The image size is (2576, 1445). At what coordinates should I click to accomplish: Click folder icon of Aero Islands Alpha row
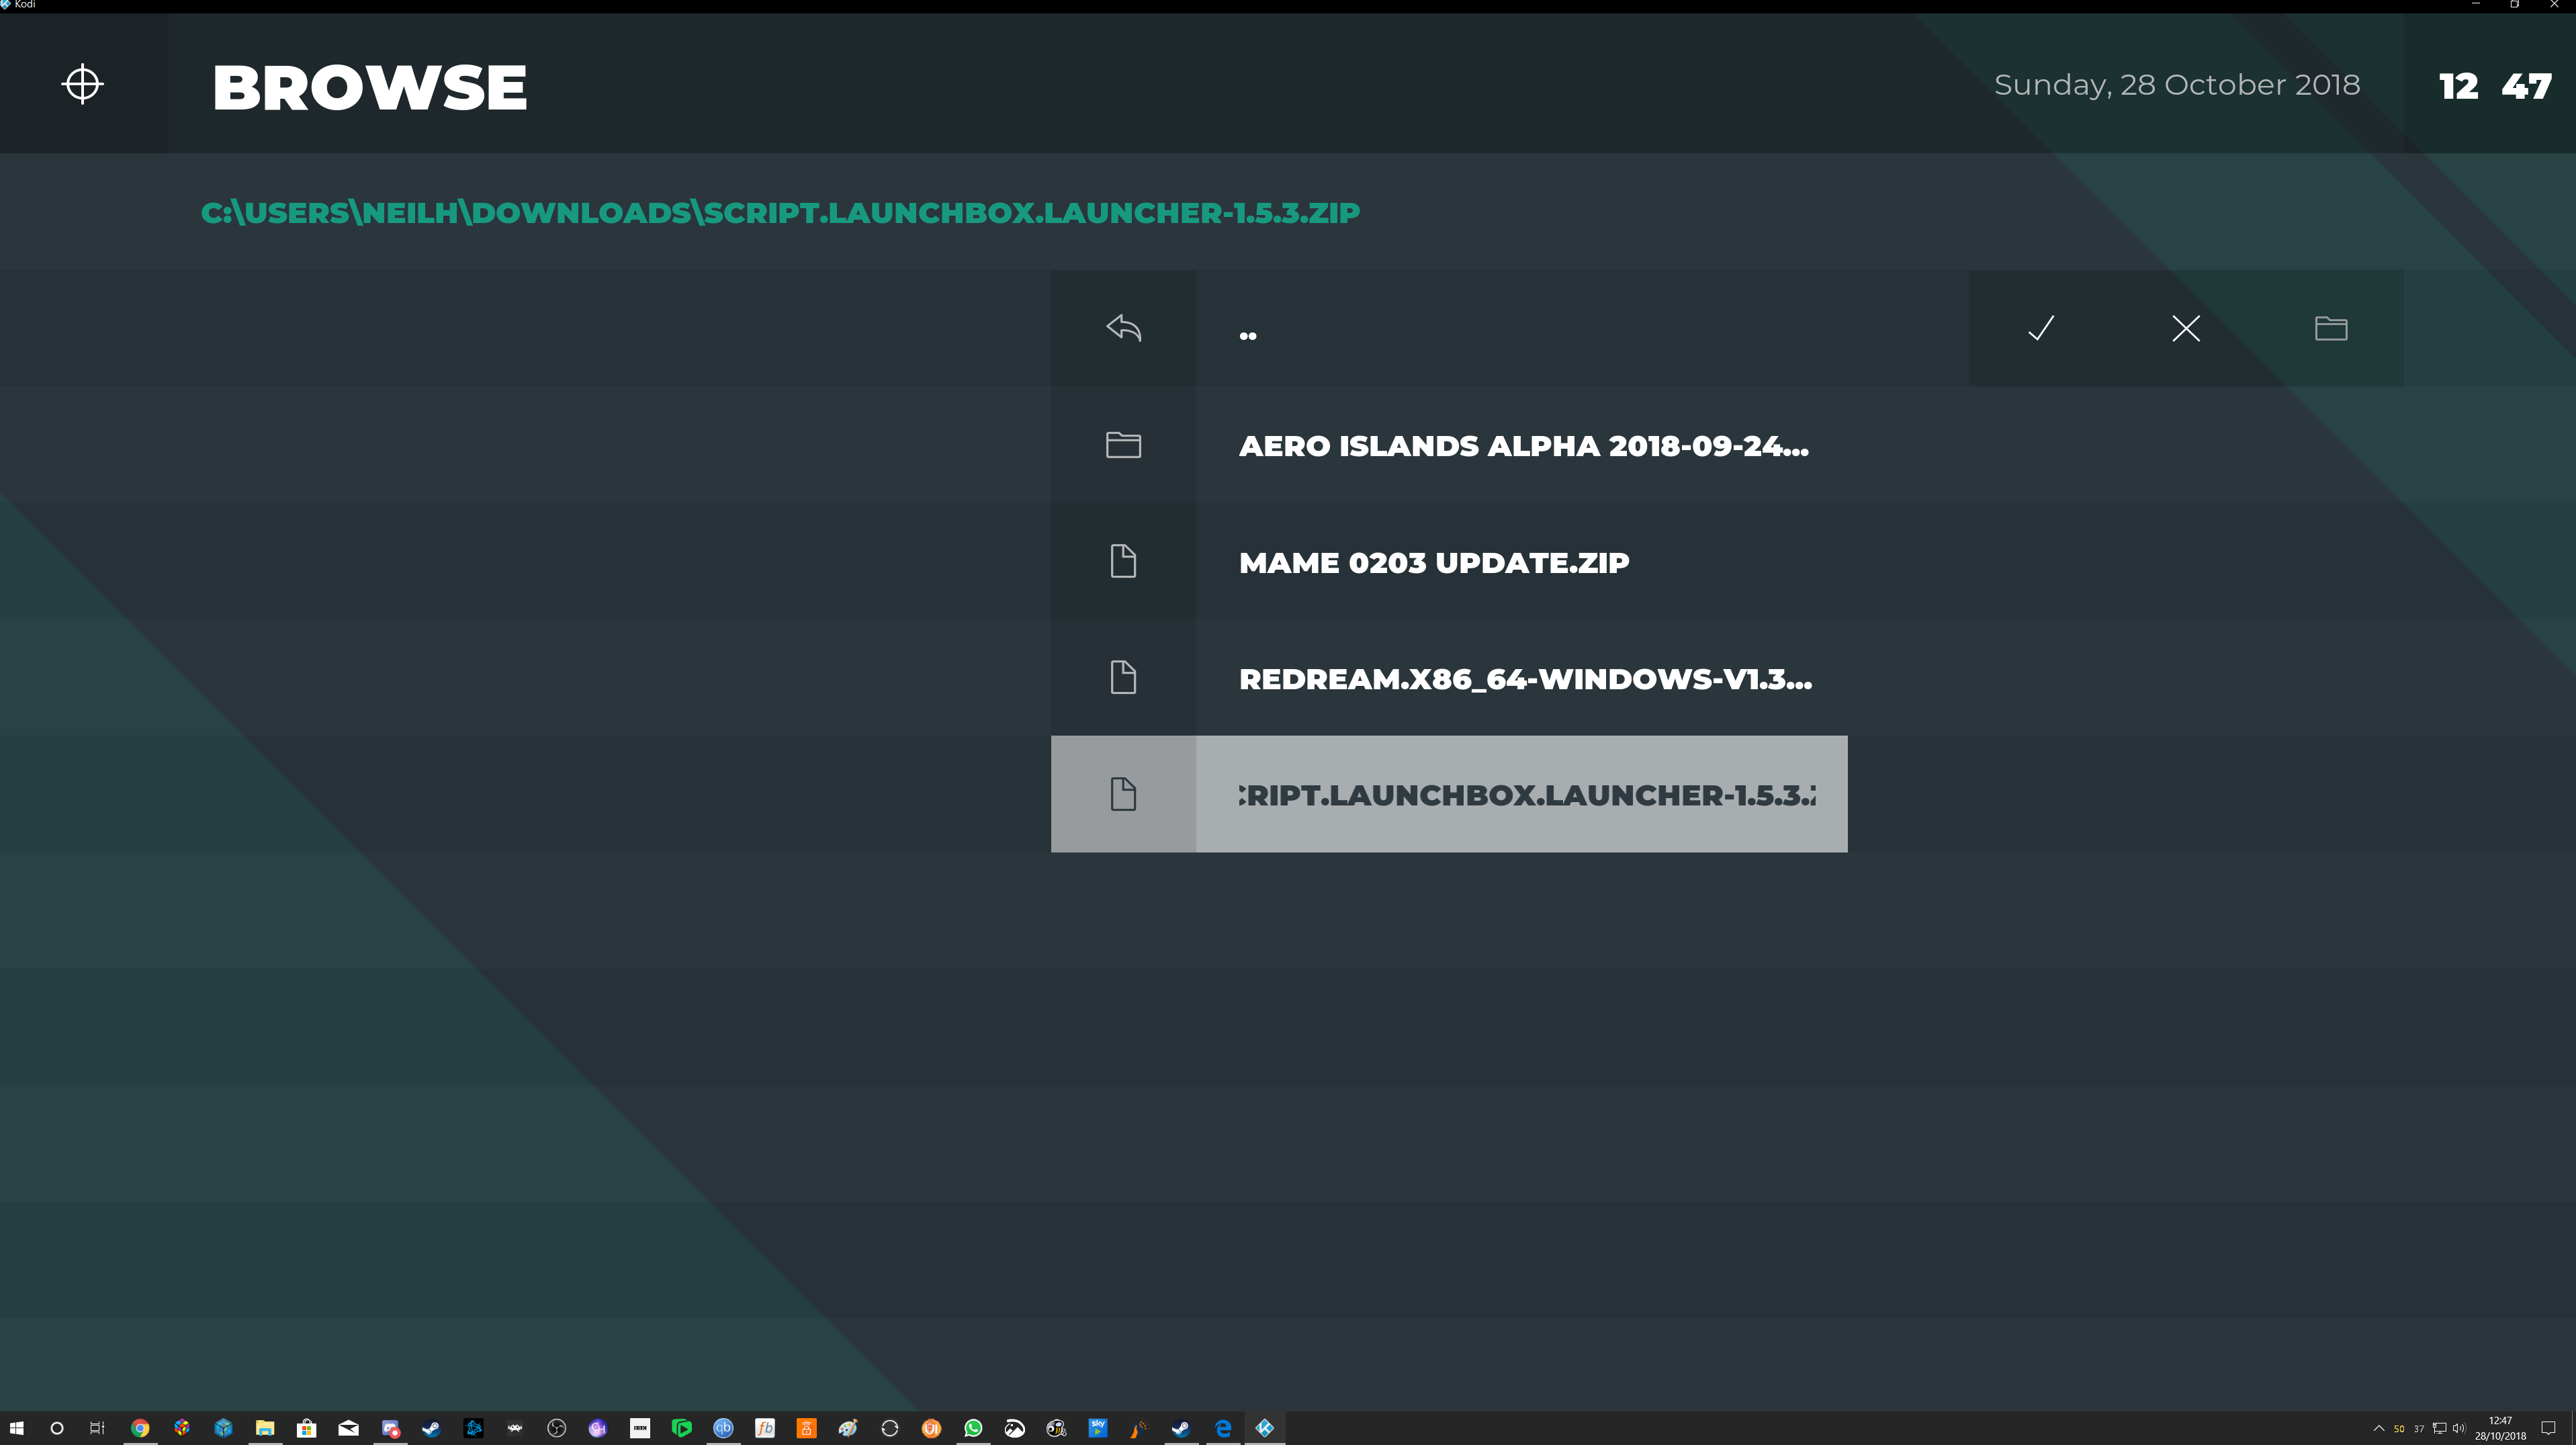pyautogui.click(x=1123, y=445)
